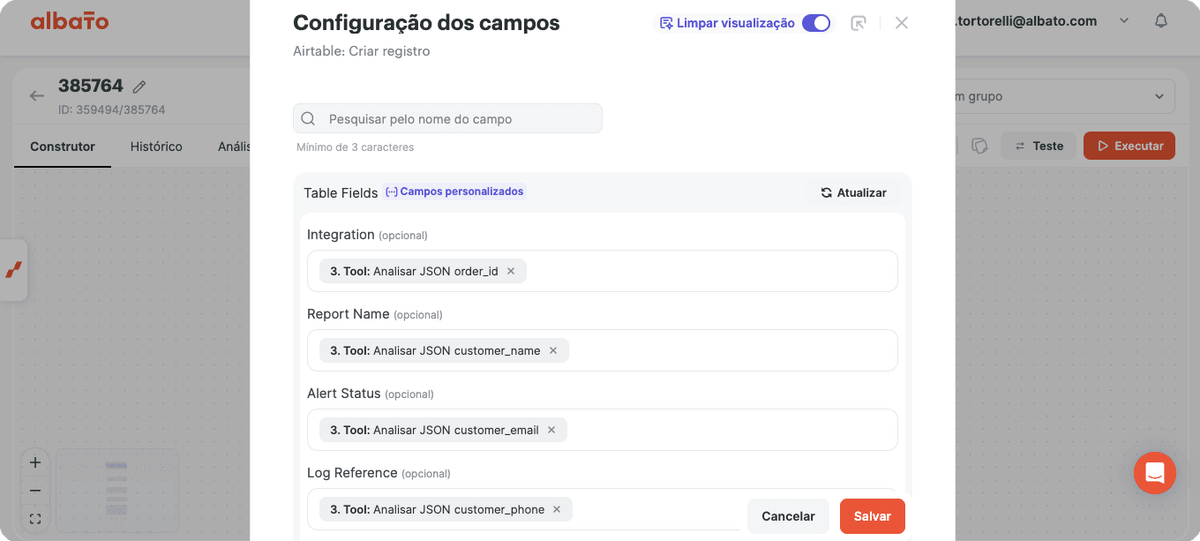Image resolution: width=1200 pixels, height=541 pixels.
Task: Remove the customer_phone tag with its x
Action: point(557,509)
